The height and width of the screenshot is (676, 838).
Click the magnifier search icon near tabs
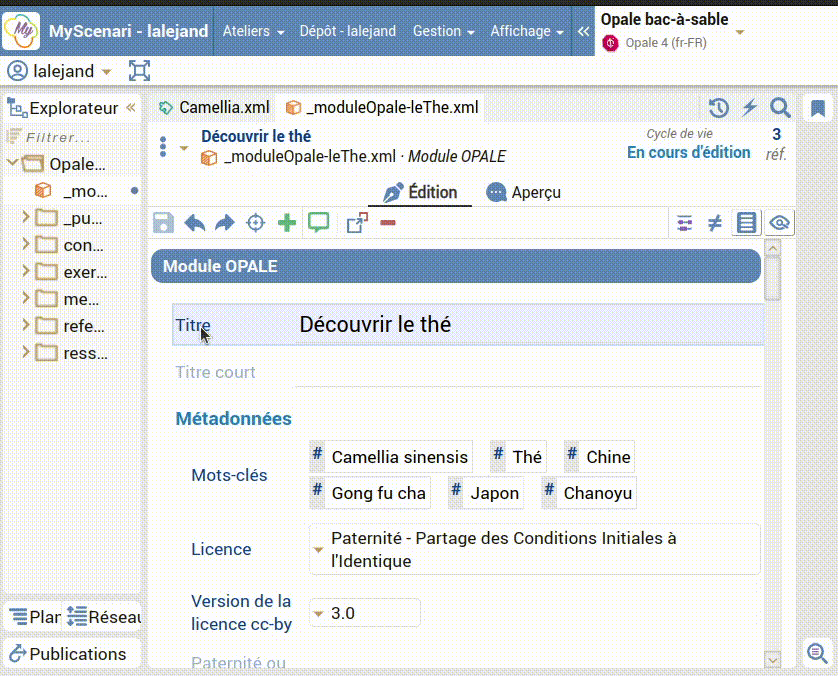pyautogui.click(x=780, y=108)
